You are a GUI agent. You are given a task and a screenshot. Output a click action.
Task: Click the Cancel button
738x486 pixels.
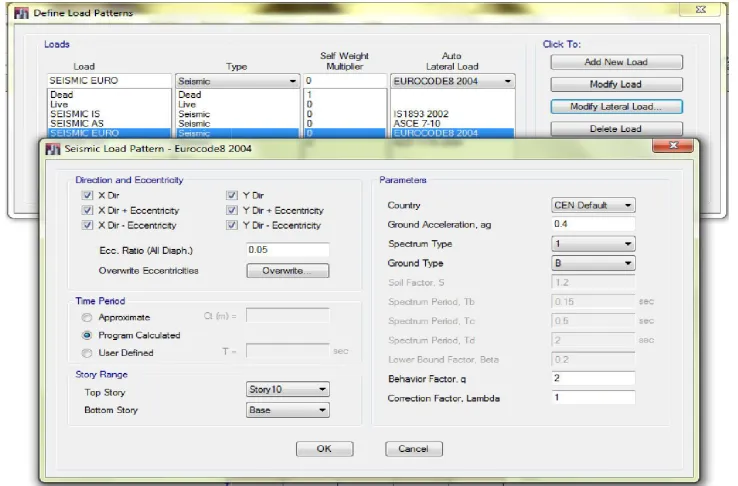pyautogui.click(x=414, y=449)
